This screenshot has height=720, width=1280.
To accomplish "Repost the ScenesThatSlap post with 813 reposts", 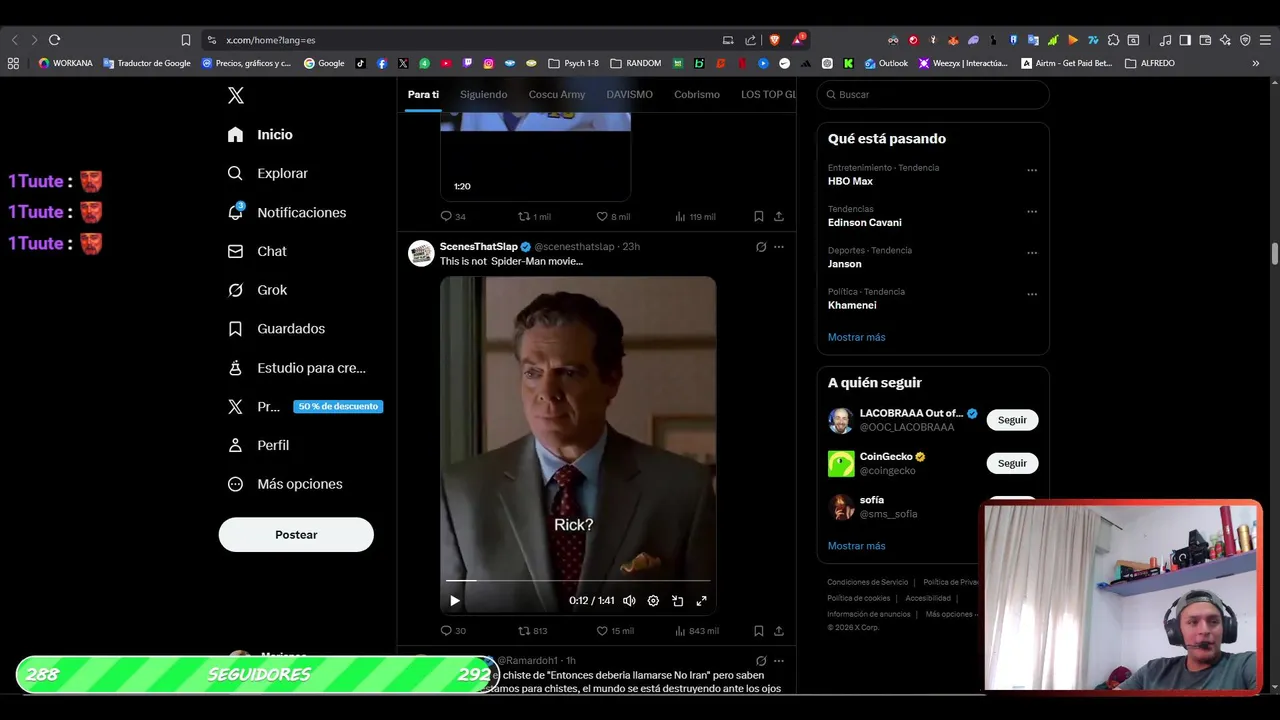I will (532, 631).
